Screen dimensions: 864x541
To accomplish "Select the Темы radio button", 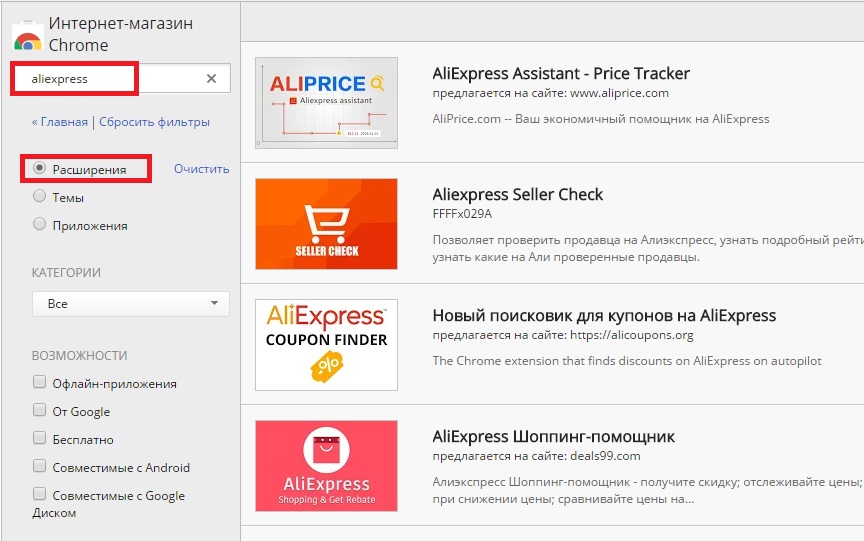I will (40, 197).
